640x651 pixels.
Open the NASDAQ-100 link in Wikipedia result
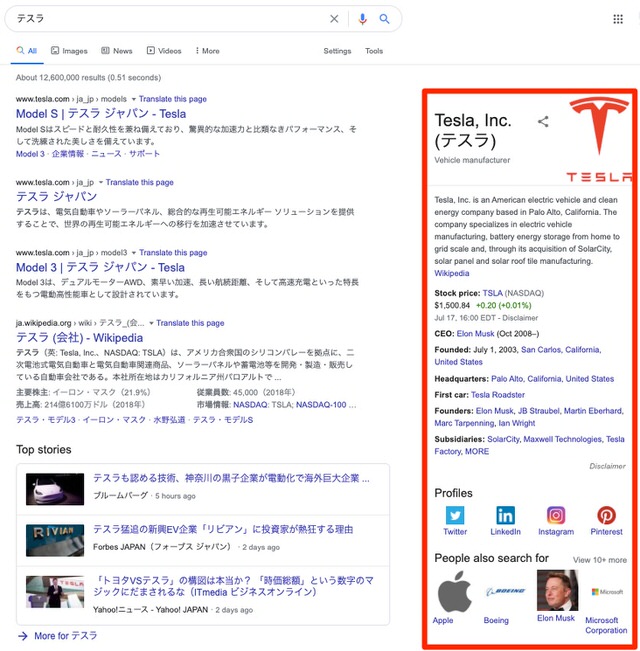click(321, 405)
